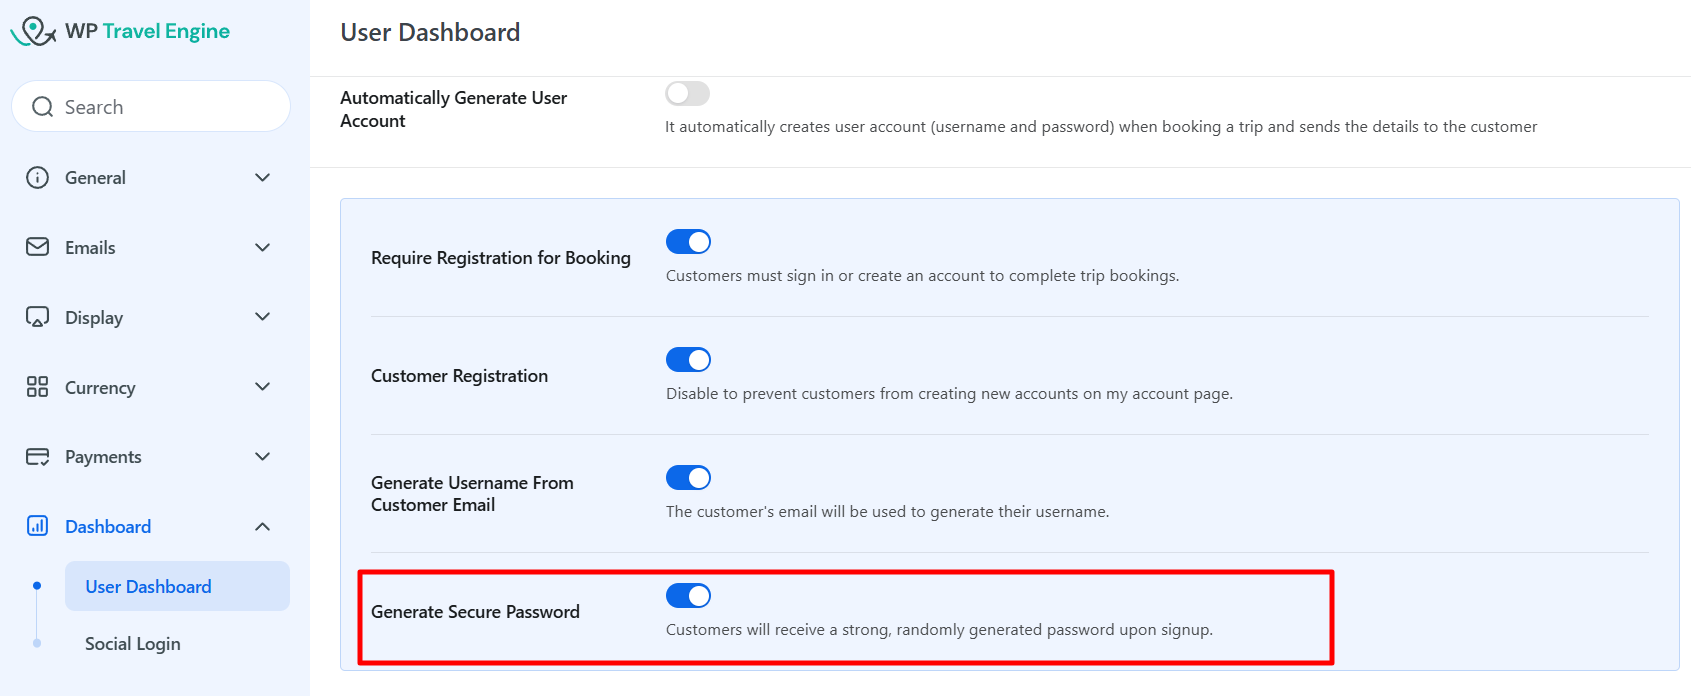The image size is (1691, 696).
Task: Click the Dashboard chart icon
Action: 37,526
